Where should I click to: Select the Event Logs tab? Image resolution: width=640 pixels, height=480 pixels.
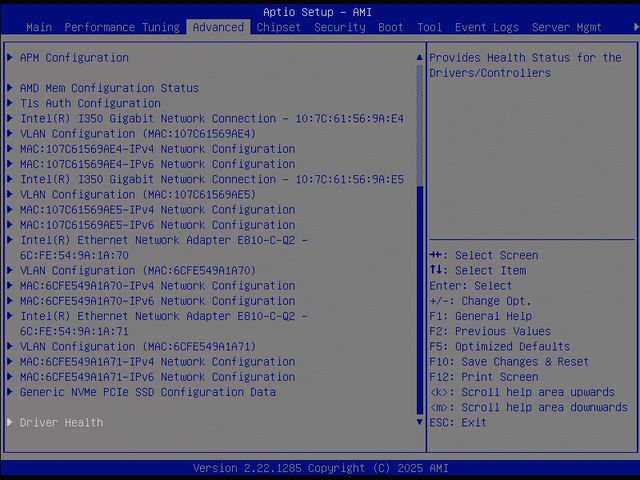pos(487,27)
